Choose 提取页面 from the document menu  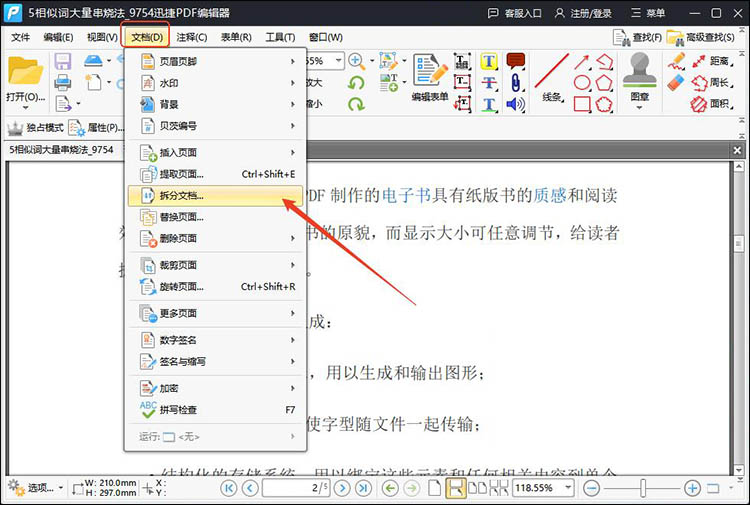[x=215, y=174]
